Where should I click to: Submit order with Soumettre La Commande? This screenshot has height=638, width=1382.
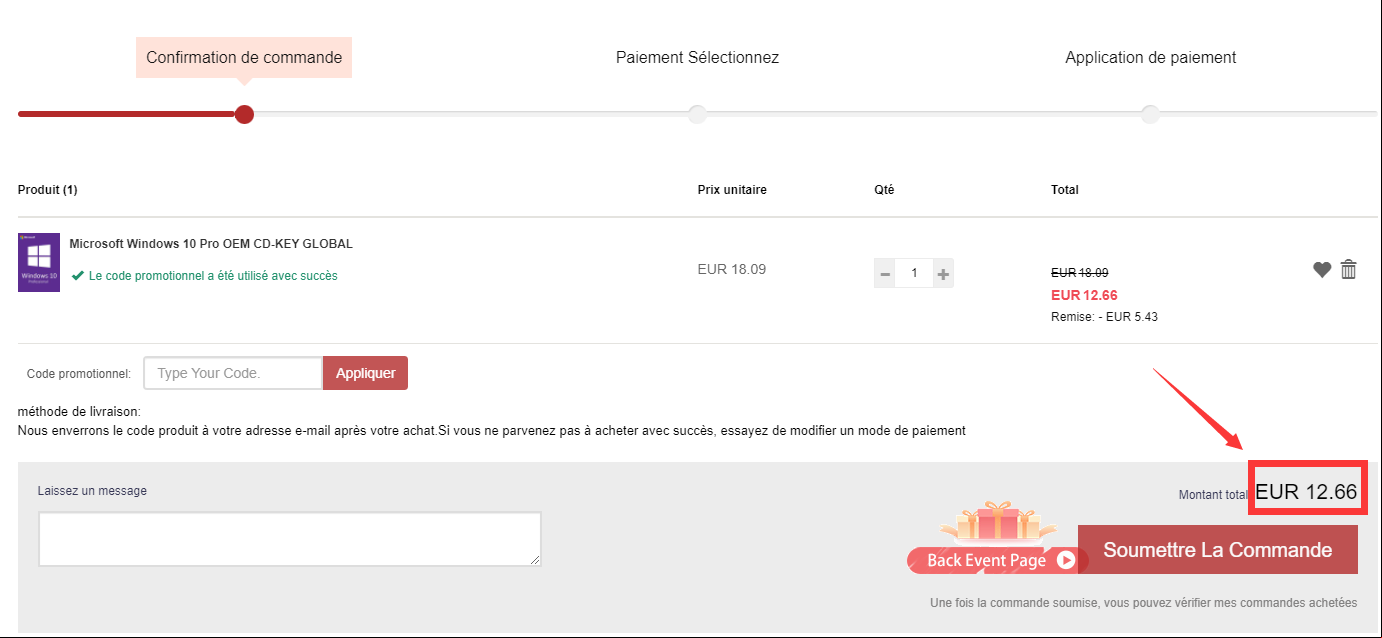[1217, 550]
